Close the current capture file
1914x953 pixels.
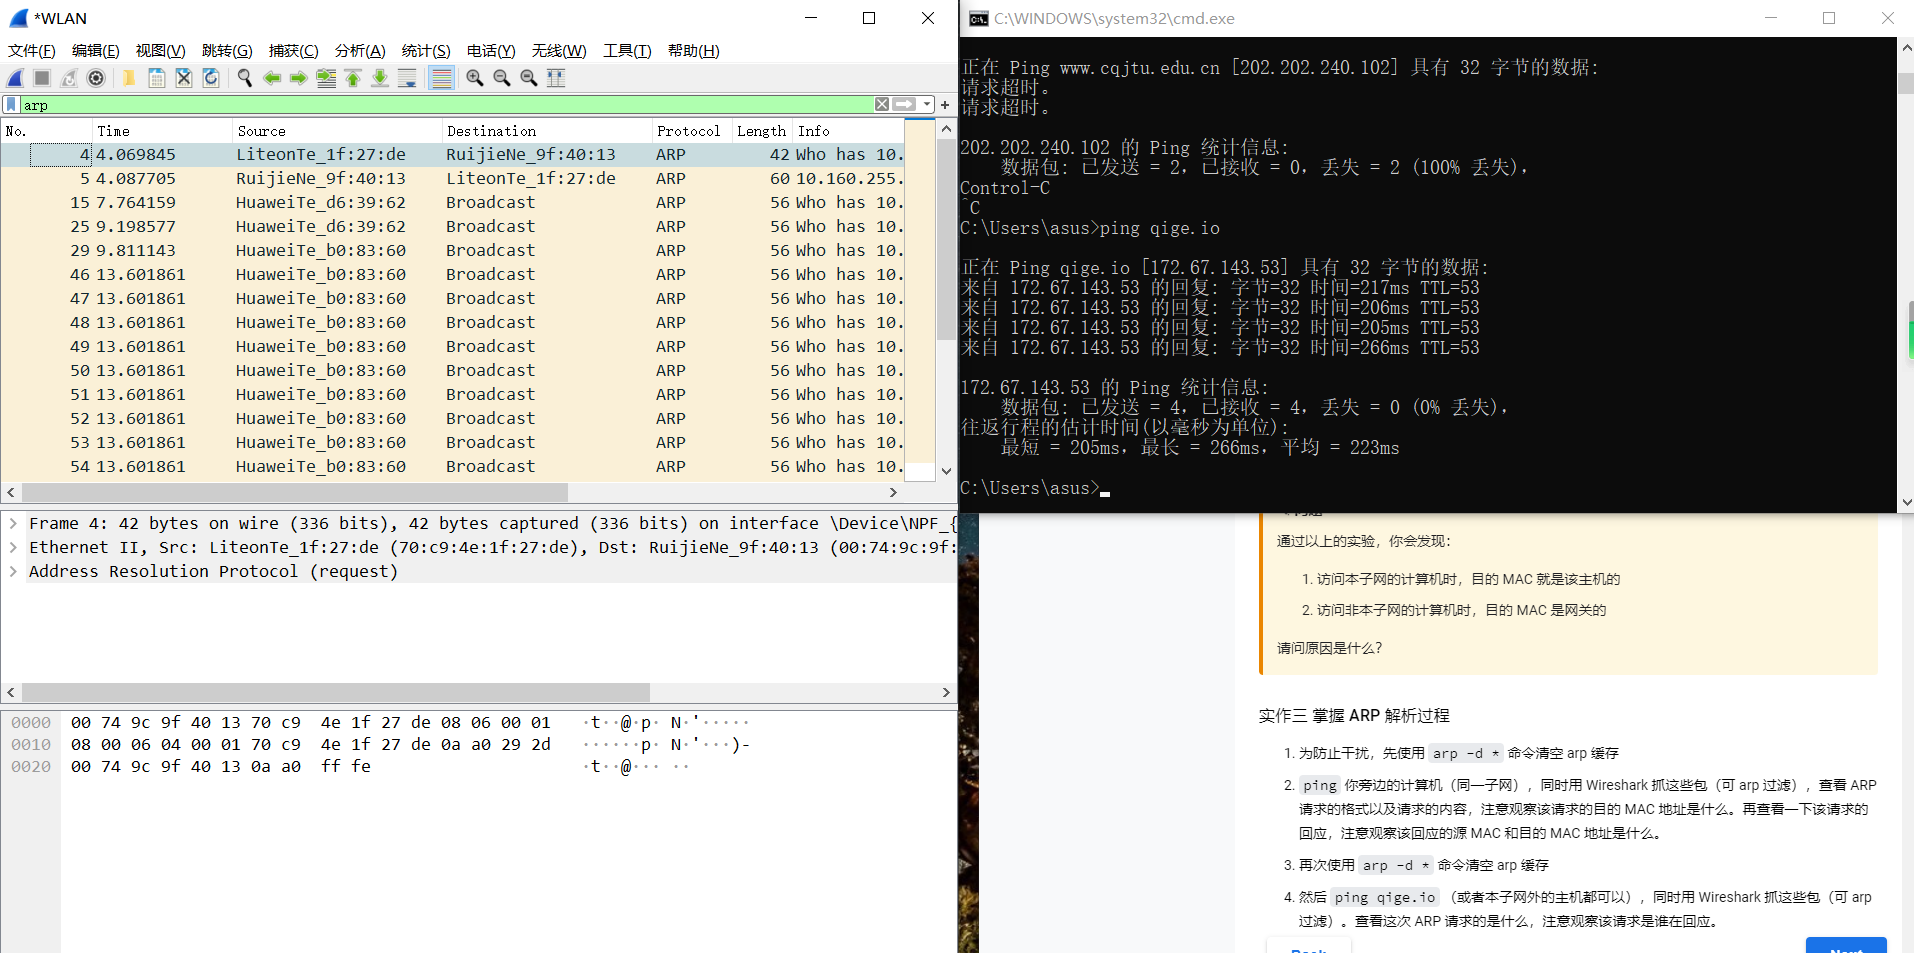pyautogui.click(x=184, y=78)
